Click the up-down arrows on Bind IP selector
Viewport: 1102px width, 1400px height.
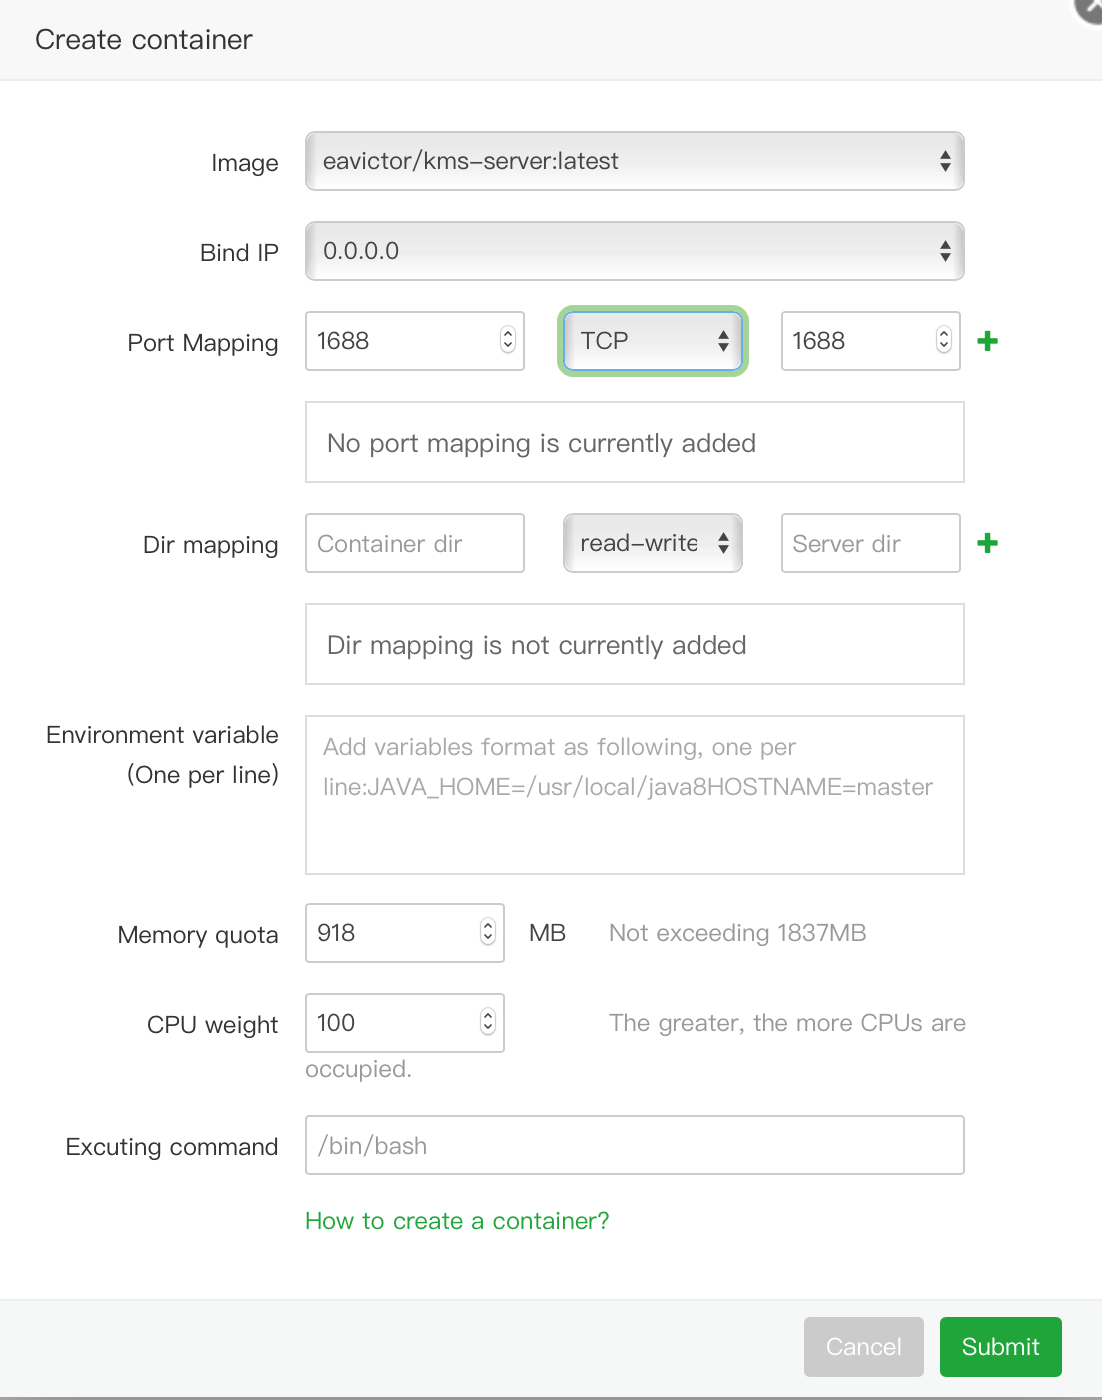pos(944,251)
